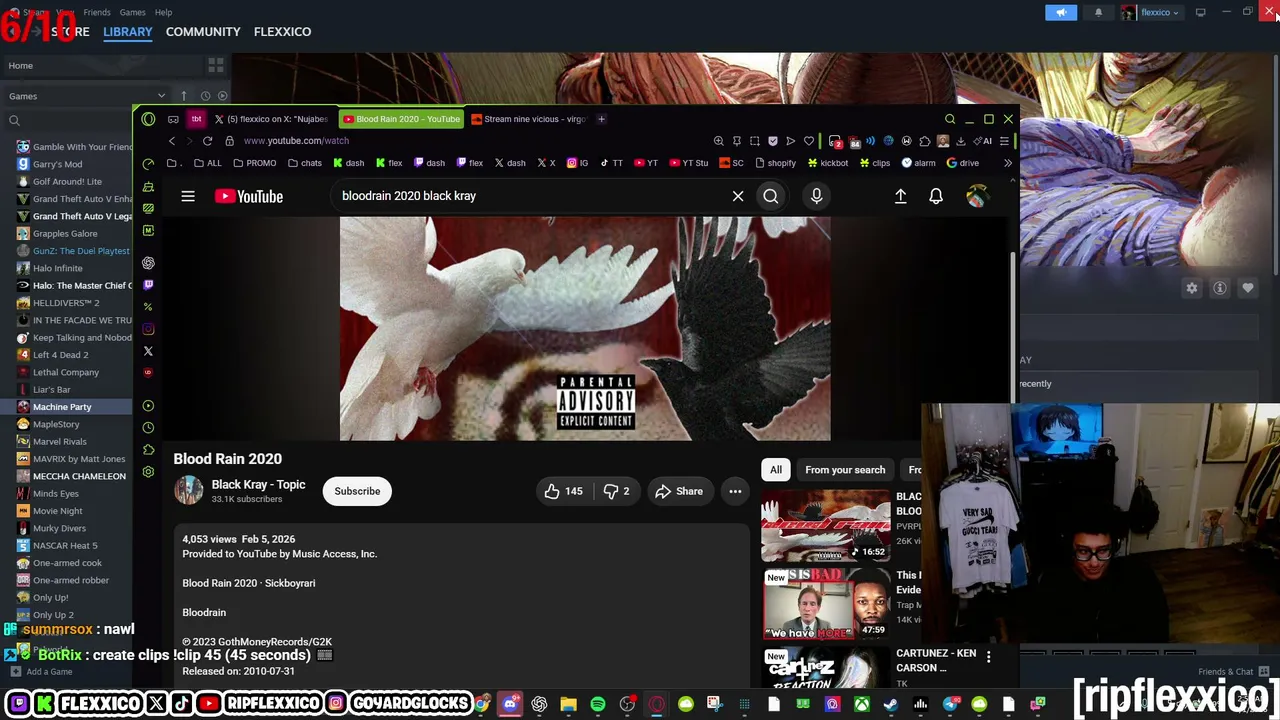Open Spotify from the taskbar
The width and height of the screenshot is (1280, 720).
coord(598,705)
